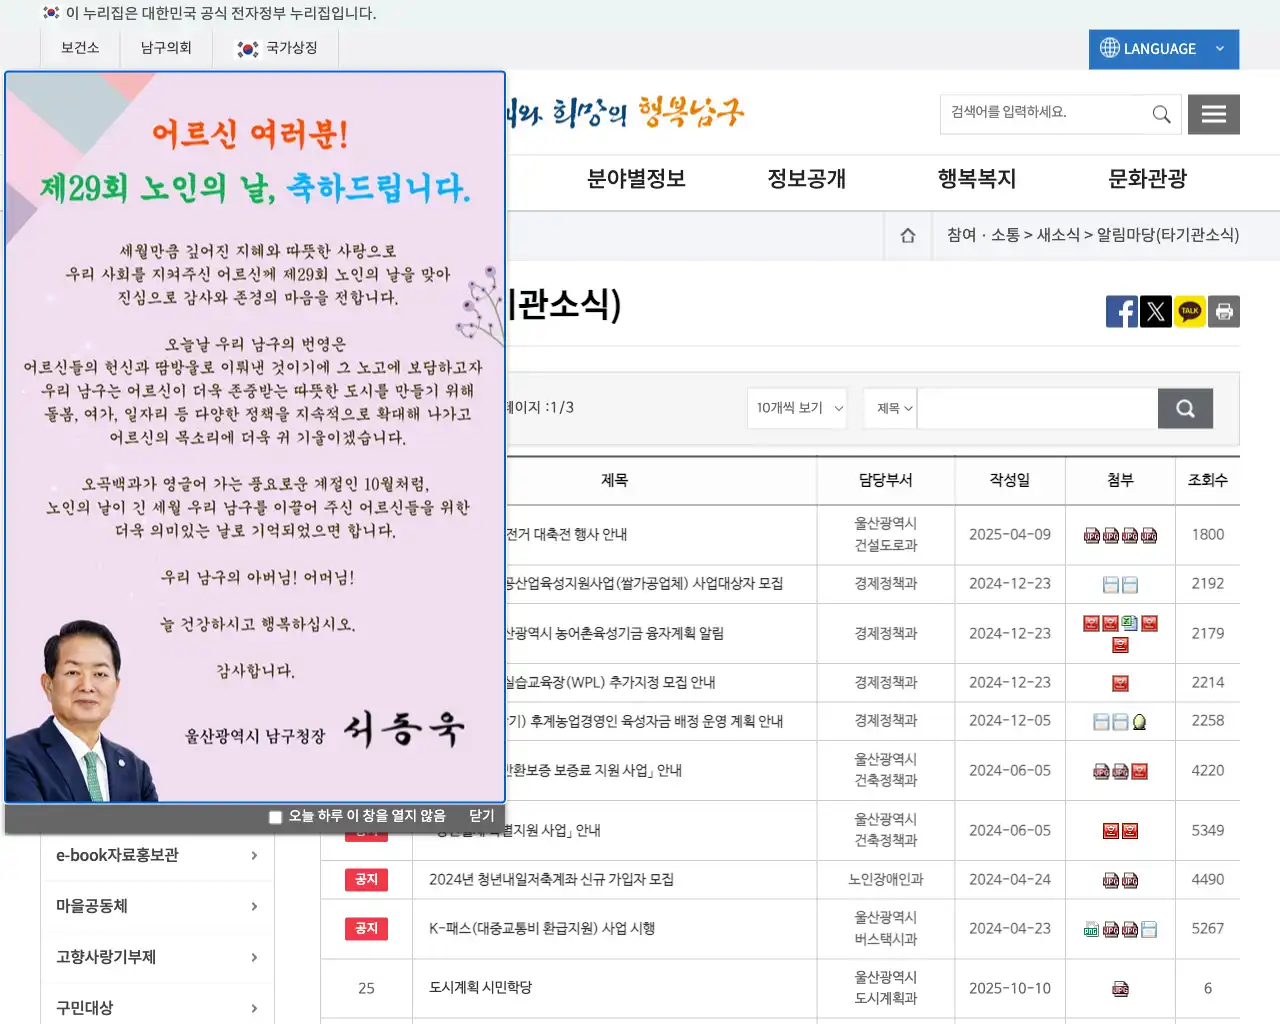Screen dimensions: 1280x1024
Task: Open the first attachment in the 5349 views row
Action: pyautogui.click(x=1111, y=831)
